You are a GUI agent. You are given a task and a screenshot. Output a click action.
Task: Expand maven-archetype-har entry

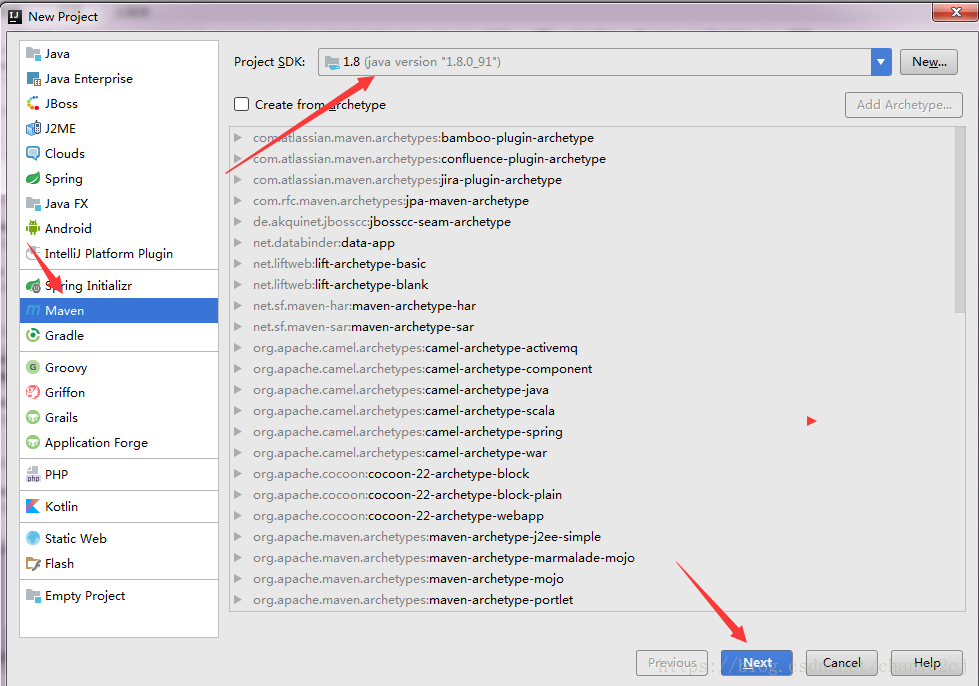pyautogui.click(x=238, y=306)
